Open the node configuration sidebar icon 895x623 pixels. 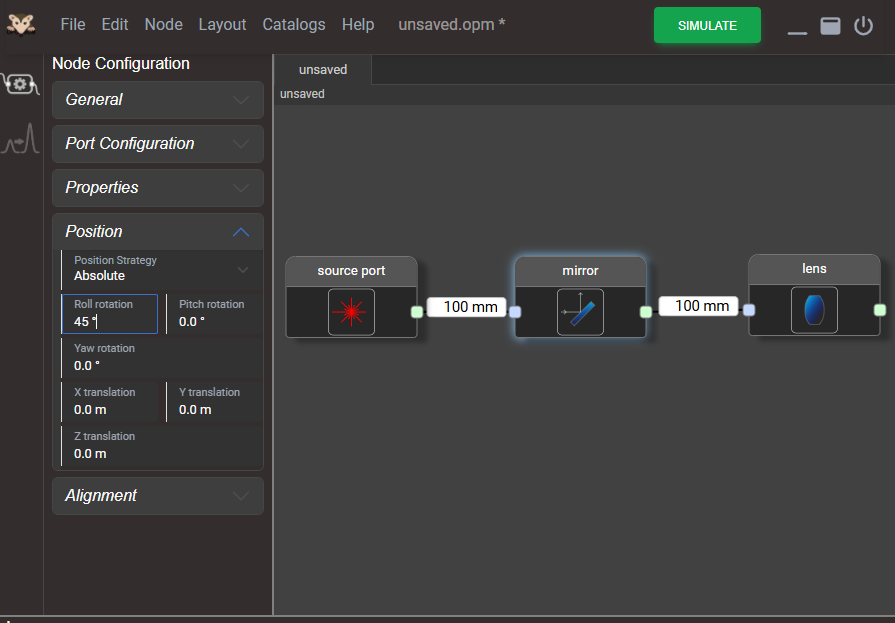(21, 85)
